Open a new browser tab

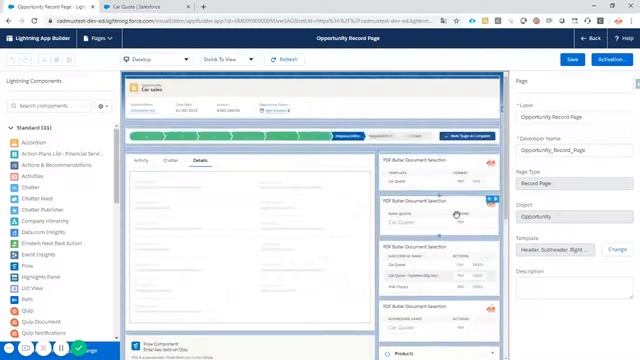coord(204,7)
